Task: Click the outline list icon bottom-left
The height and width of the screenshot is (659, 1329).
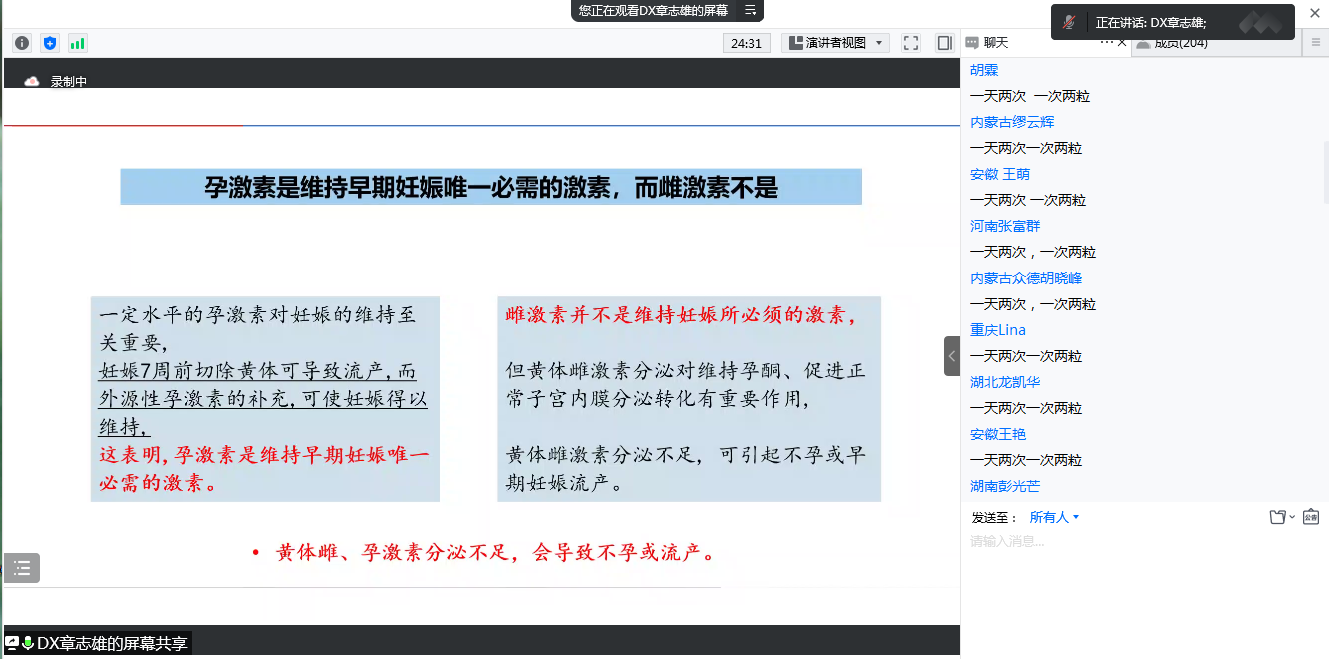Action: pos(22,568)
